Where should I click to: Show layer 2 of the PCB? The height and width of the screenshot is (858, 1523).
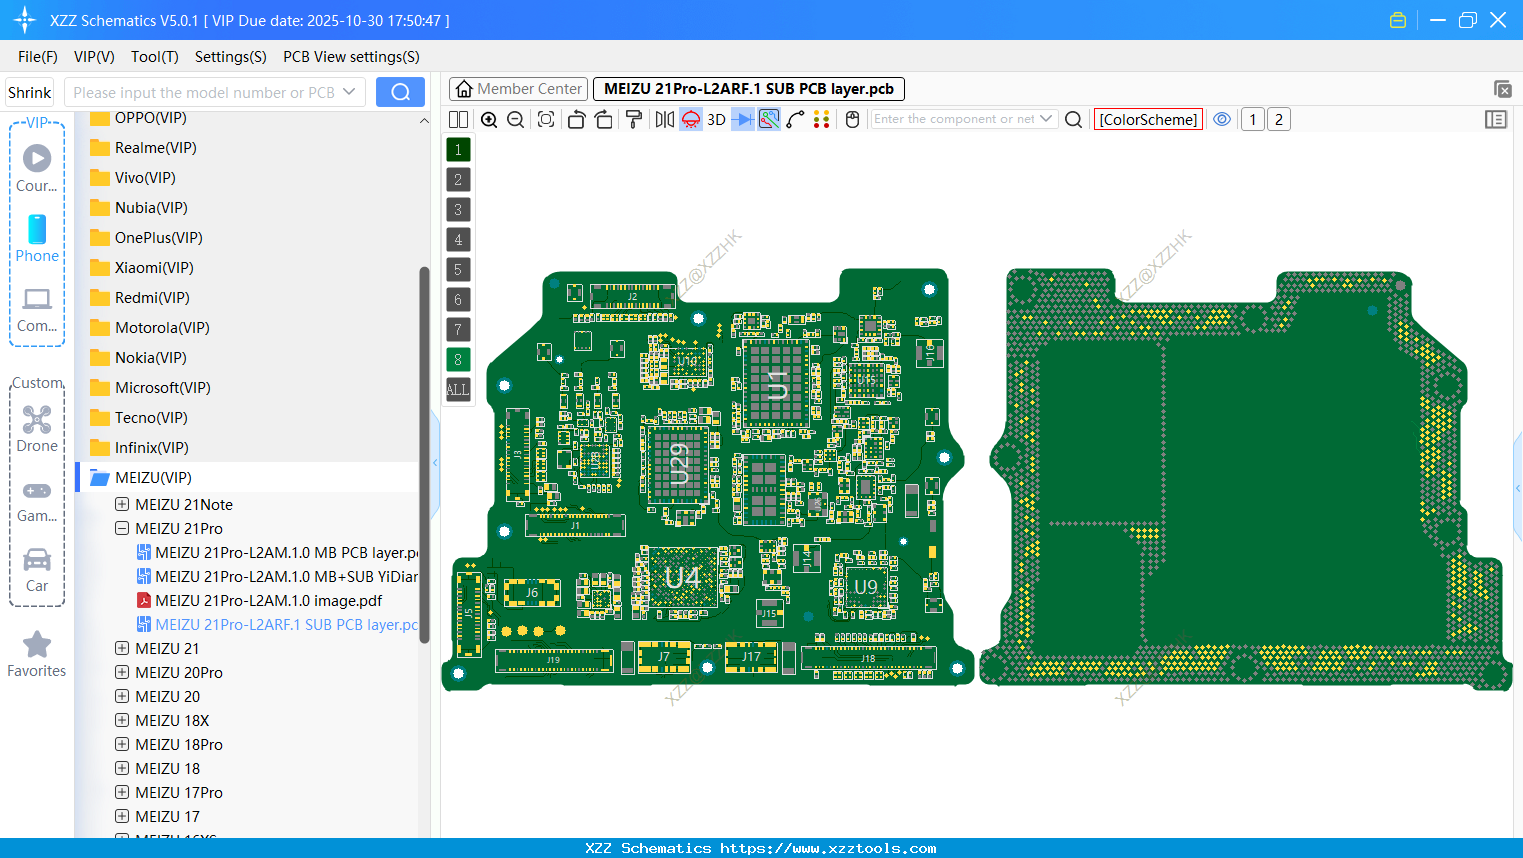point(458,180)
